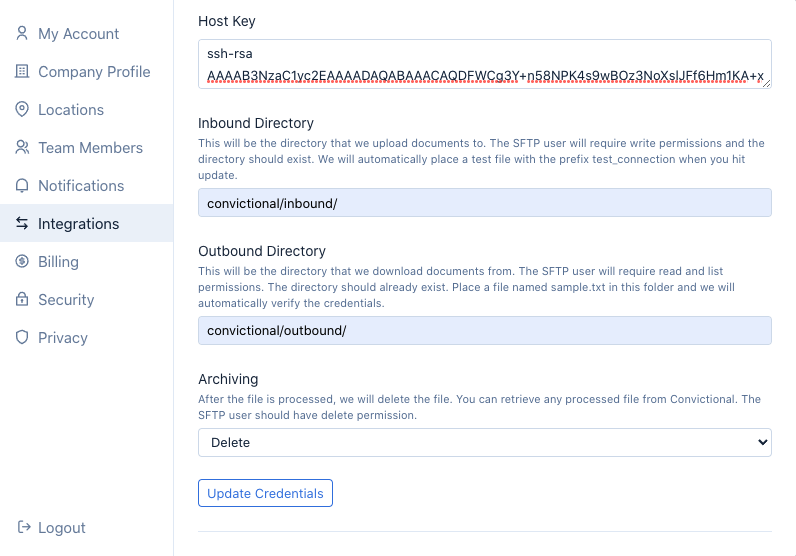Click the Logout link
This screenshot has width=796, height=556.
[x=62, y=527]
